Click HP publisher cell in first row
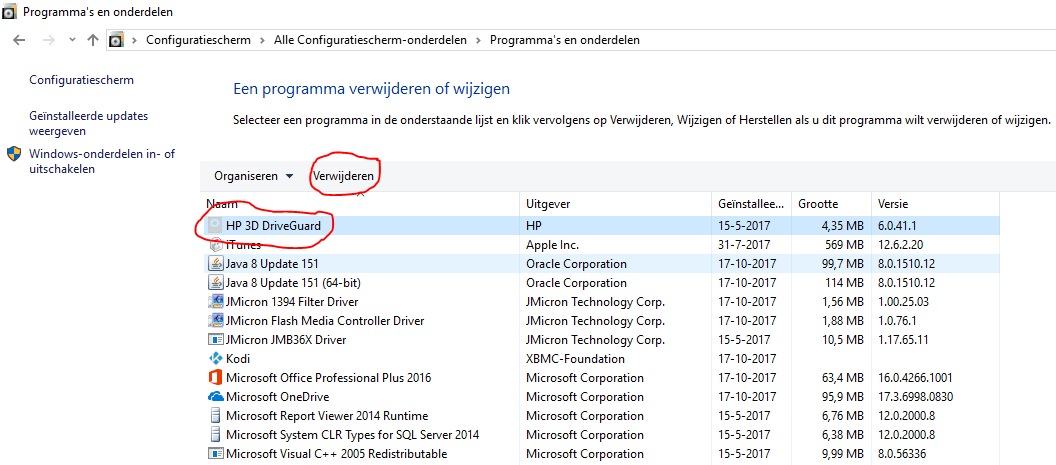1056x465 pixels. pyautogui.click(x=533, y=226)
